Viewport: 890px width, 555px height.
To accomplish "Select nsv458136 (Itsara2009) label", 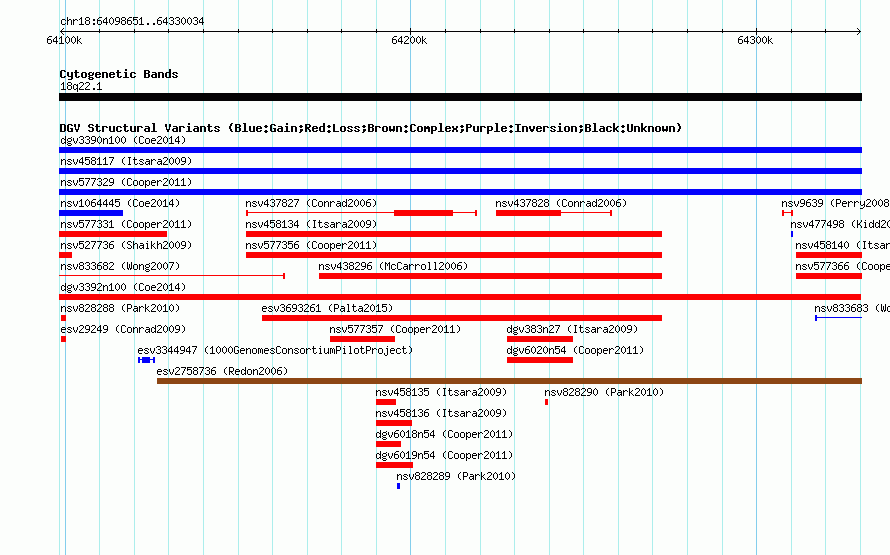I will coord(441,413).
